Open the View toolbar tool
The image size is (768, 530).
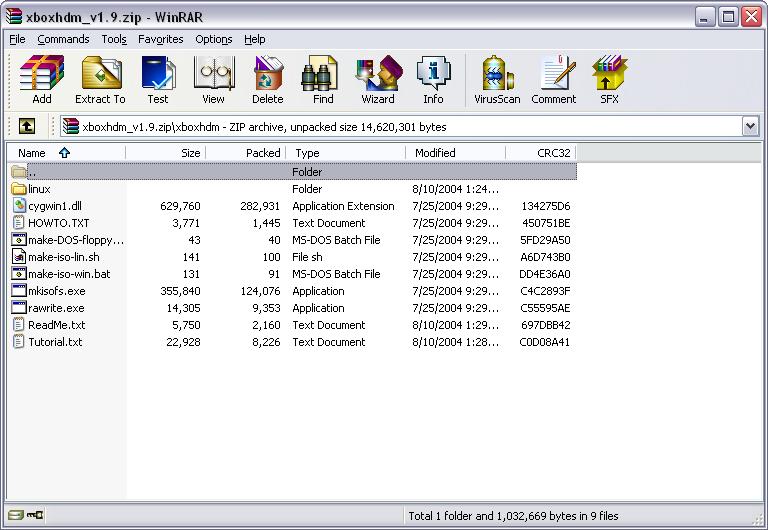(x=214, y=80)
